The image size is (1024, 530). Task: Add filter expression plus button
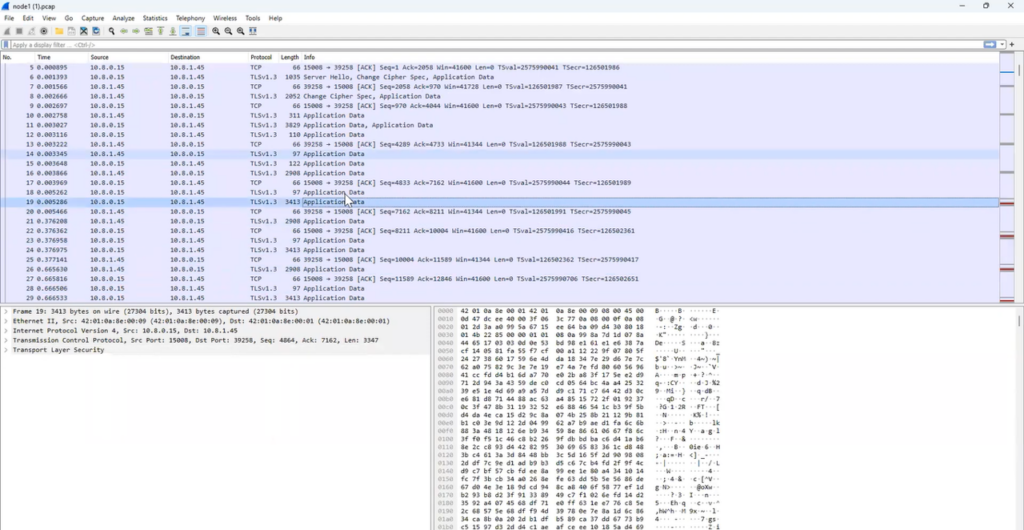click(x=1012, y=44)
